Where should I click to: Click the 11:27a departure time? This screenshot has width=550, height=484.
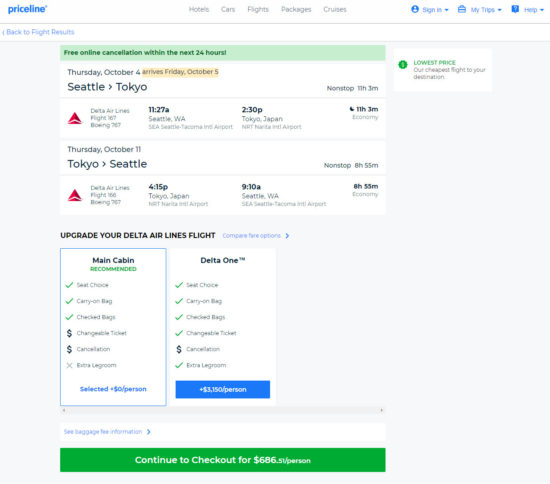(159, 110)
